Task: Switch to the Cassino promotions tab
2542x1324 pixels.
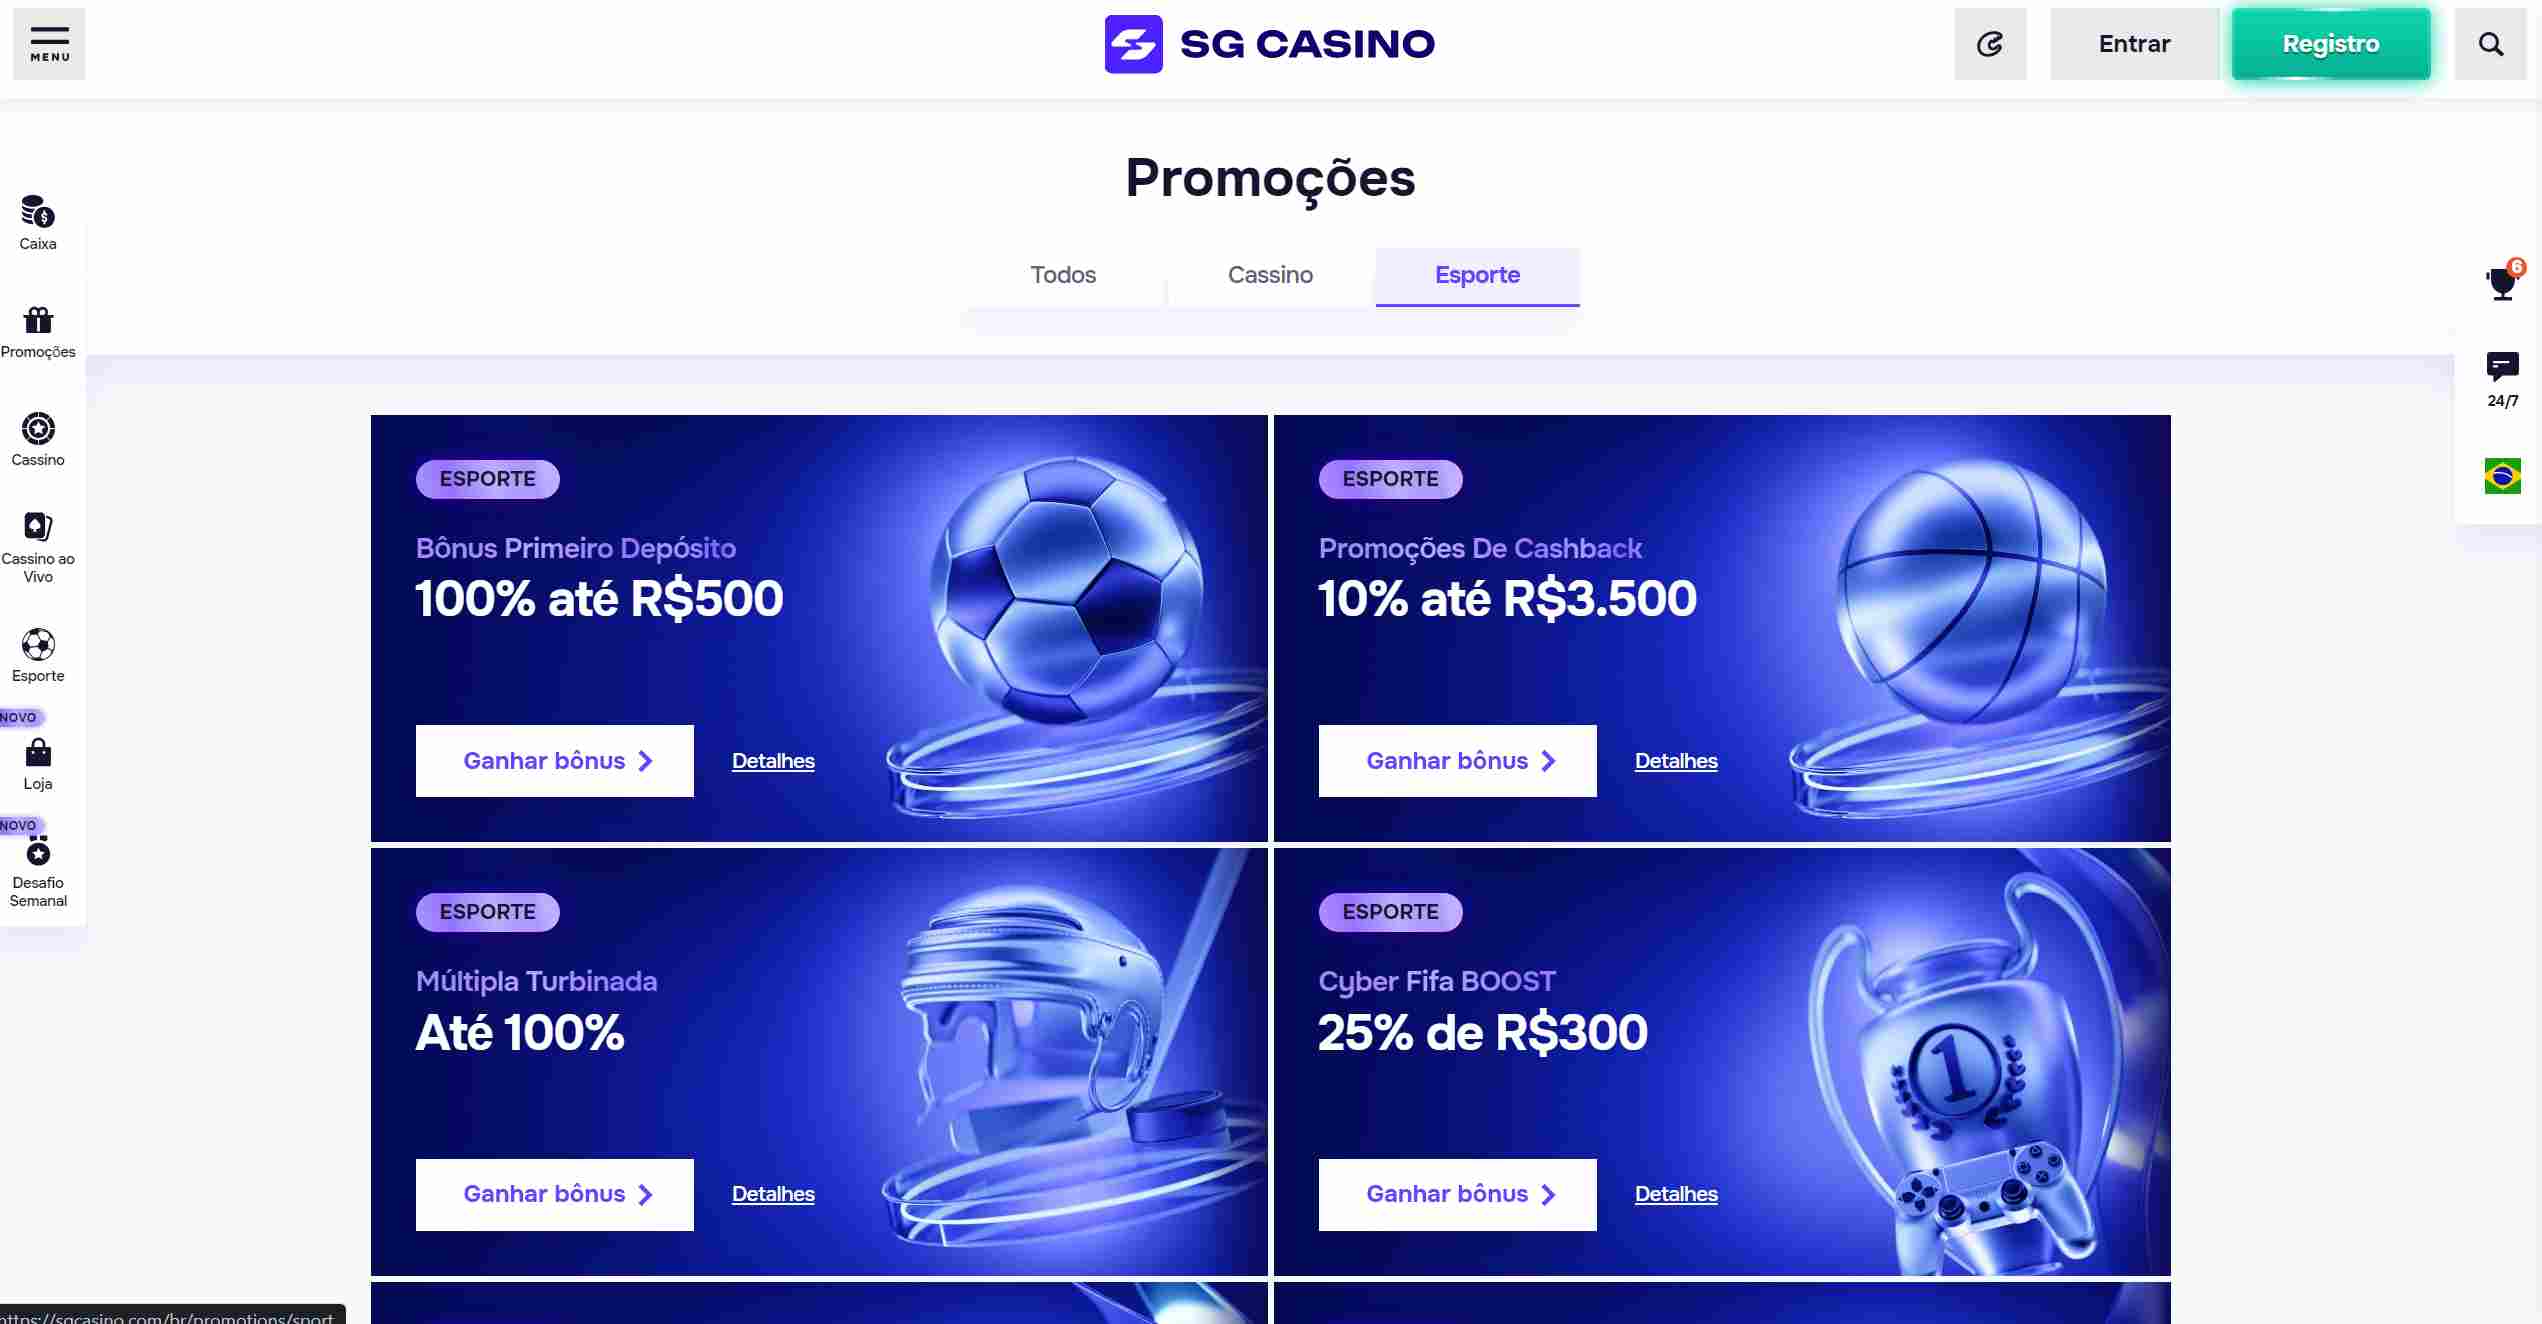Action: point(1269,275)
